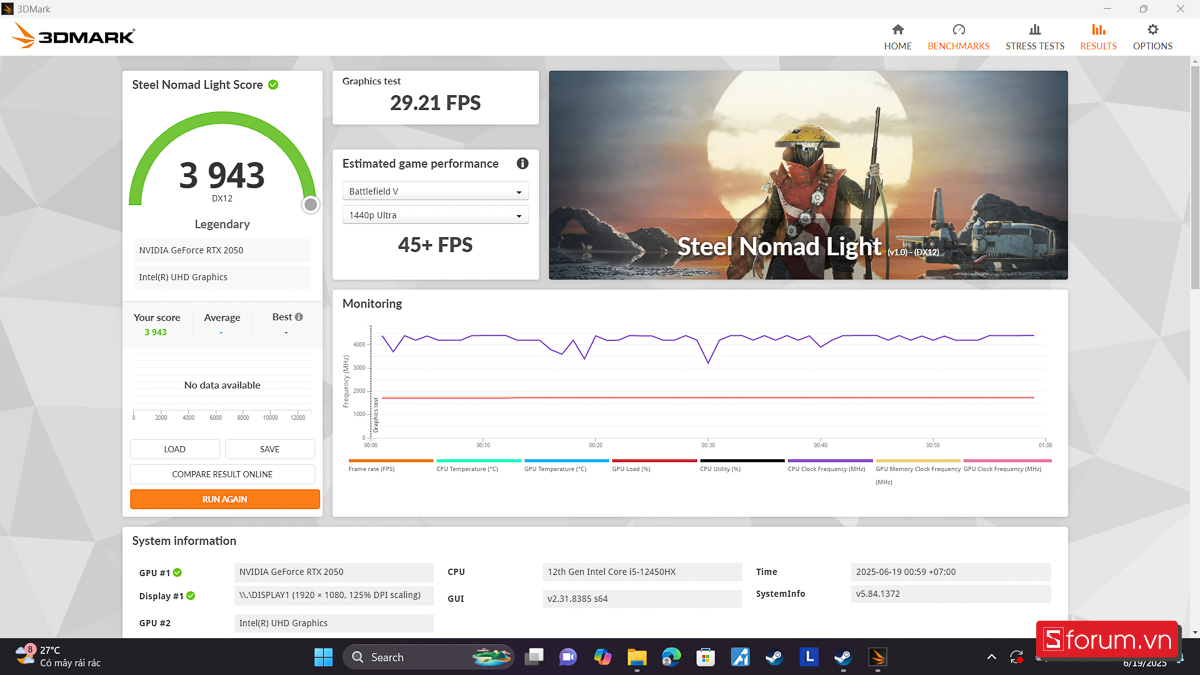Click the 12th Gen Intel Core i5-12450HX value
Image resolution: width=1200 pixels, height=675 pixels.
[641, 572]
